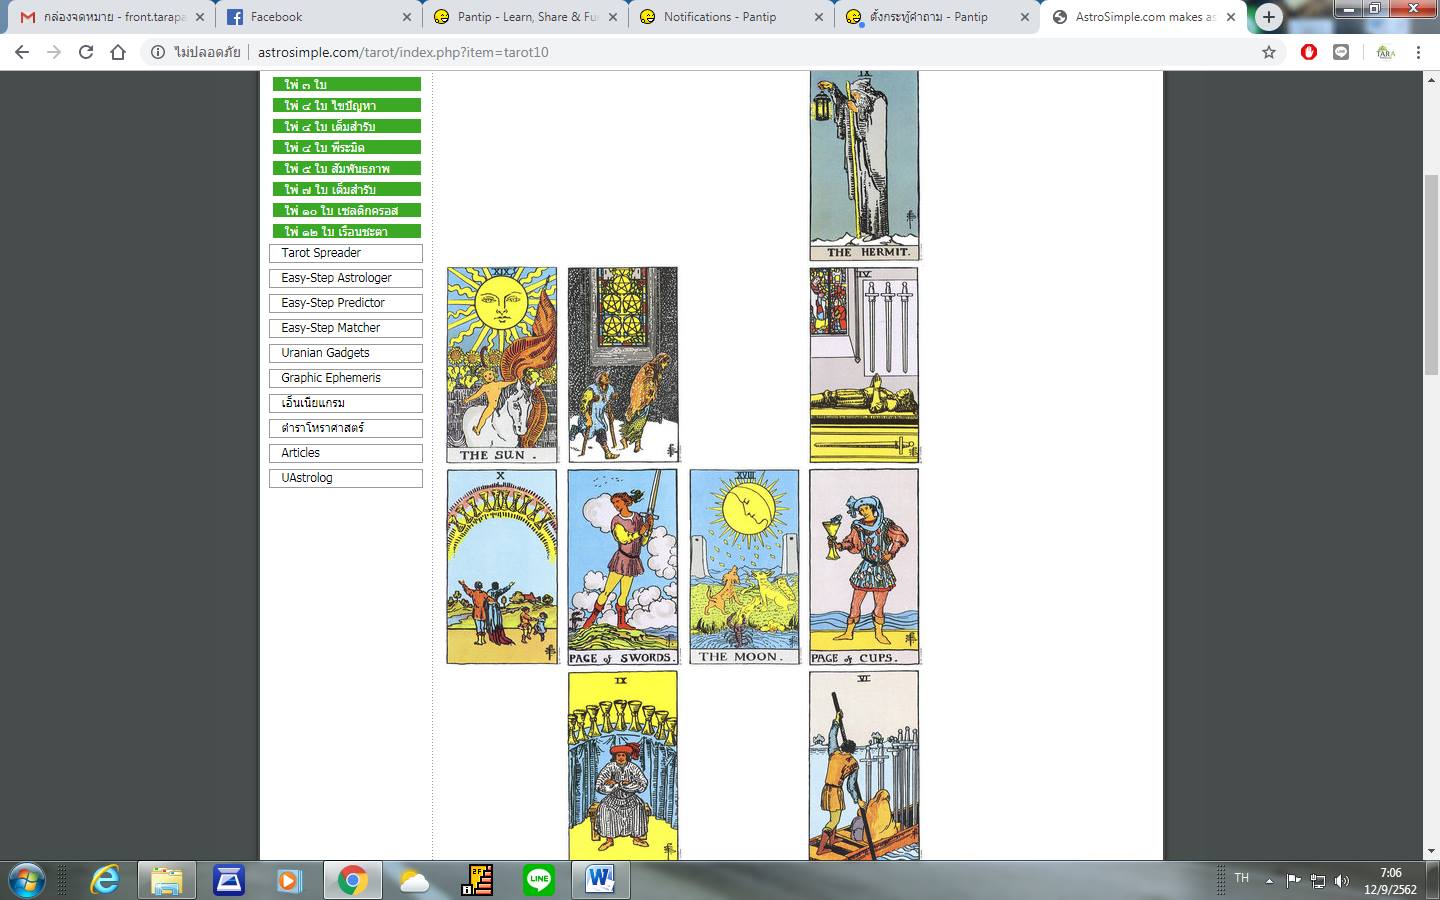Viewport: 1440px width, 900px height.
Task: Open Easy-Step Predictor
Action: point(346,303)
